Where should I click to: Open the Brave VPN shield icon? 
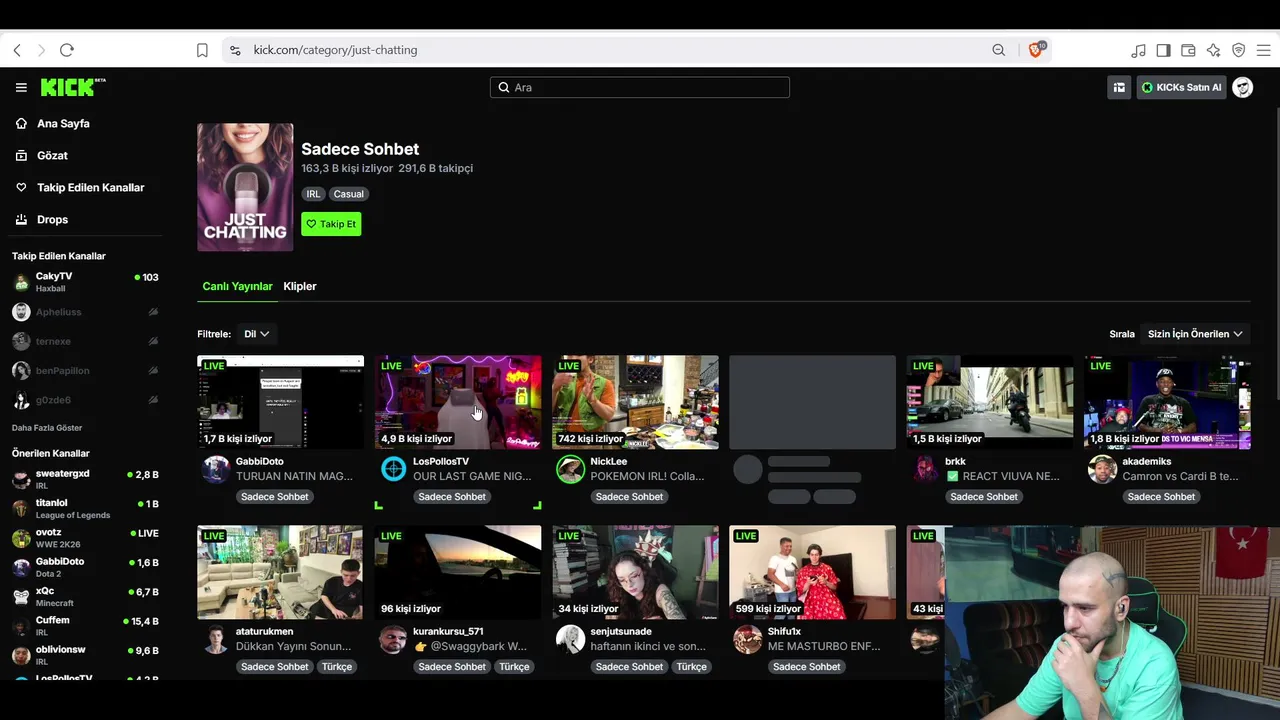click(x=1238, y=50)
